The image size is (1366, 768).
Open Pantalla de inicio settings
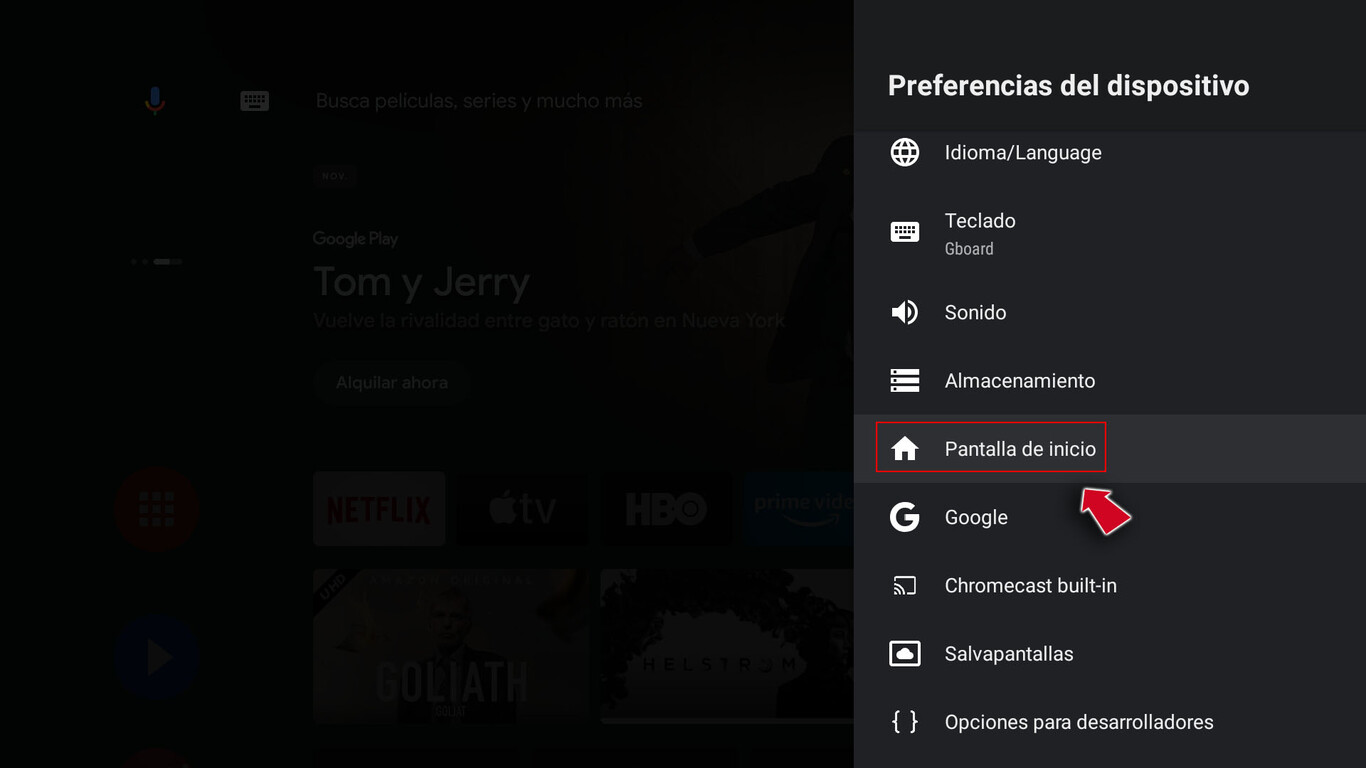(1110, 449)
